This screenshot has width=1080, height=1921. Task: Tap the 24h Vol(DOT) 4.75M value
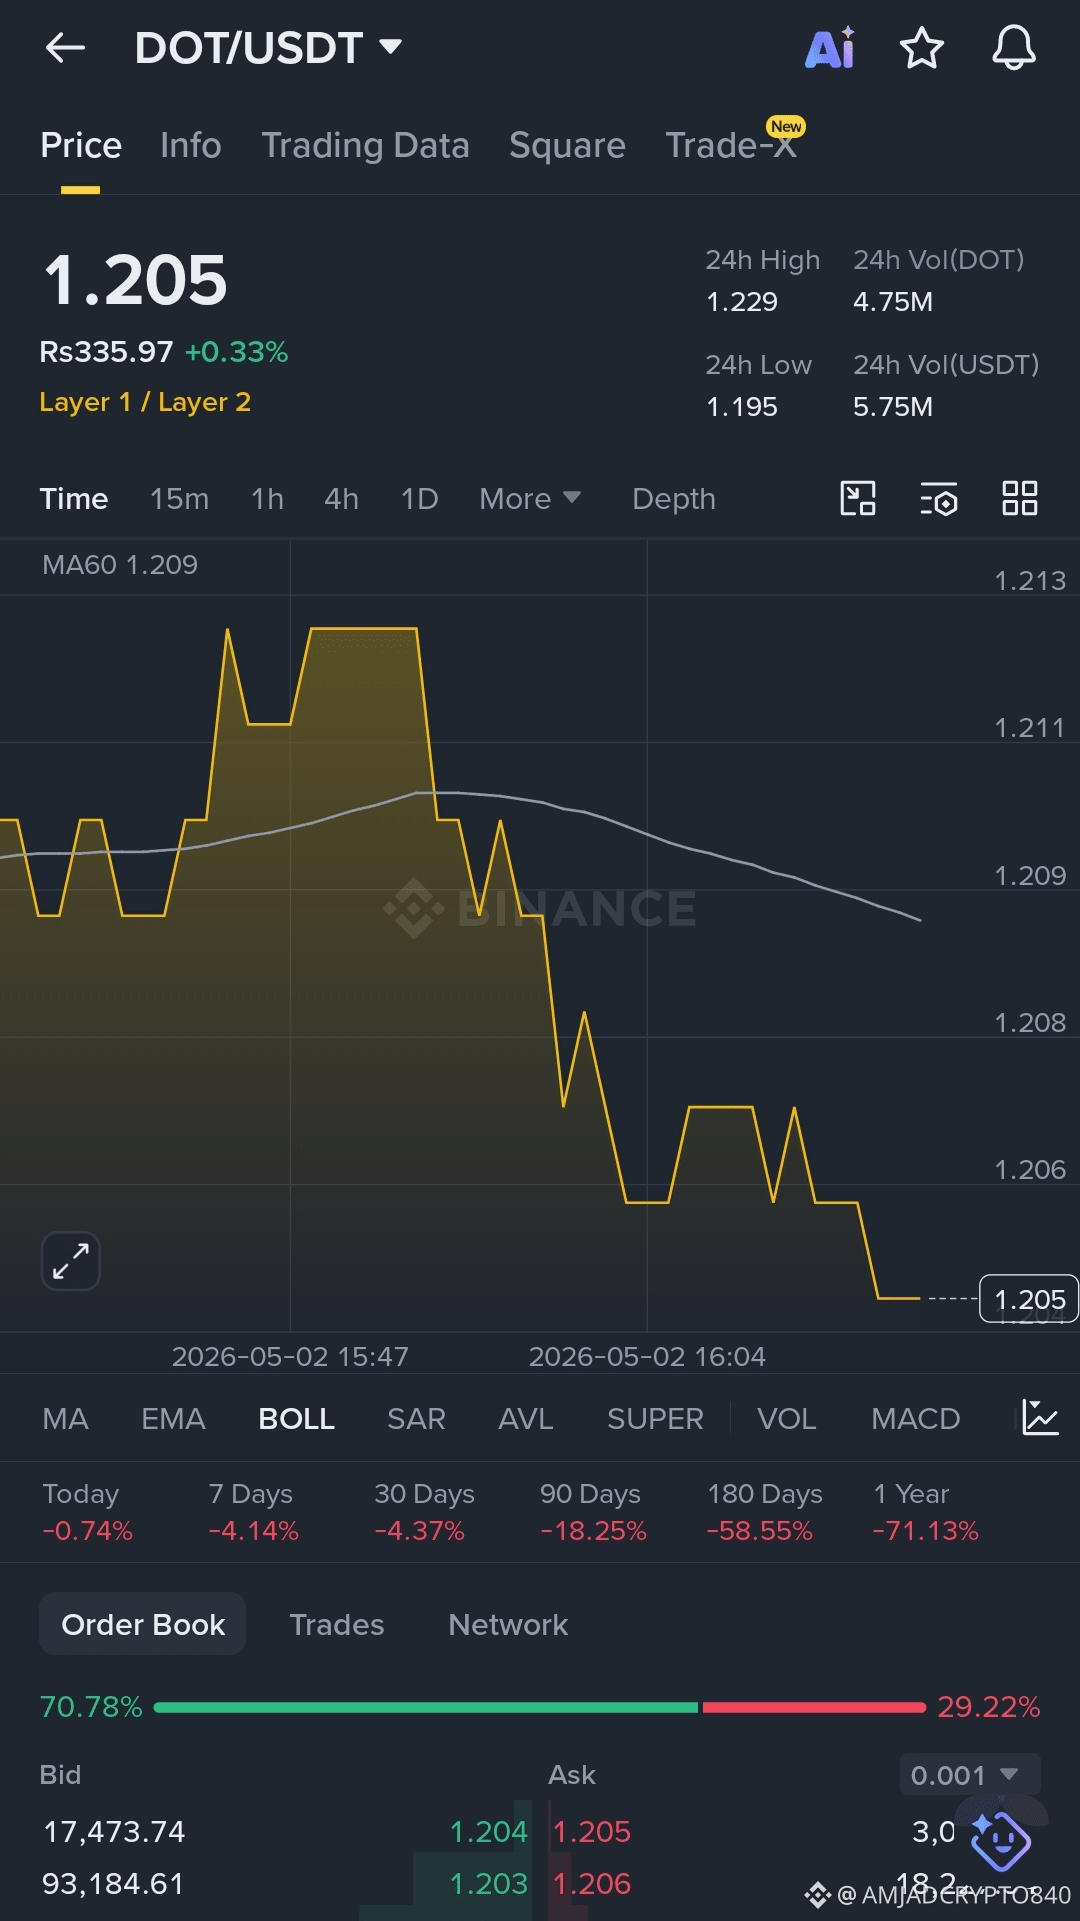(x=893, y=302)
